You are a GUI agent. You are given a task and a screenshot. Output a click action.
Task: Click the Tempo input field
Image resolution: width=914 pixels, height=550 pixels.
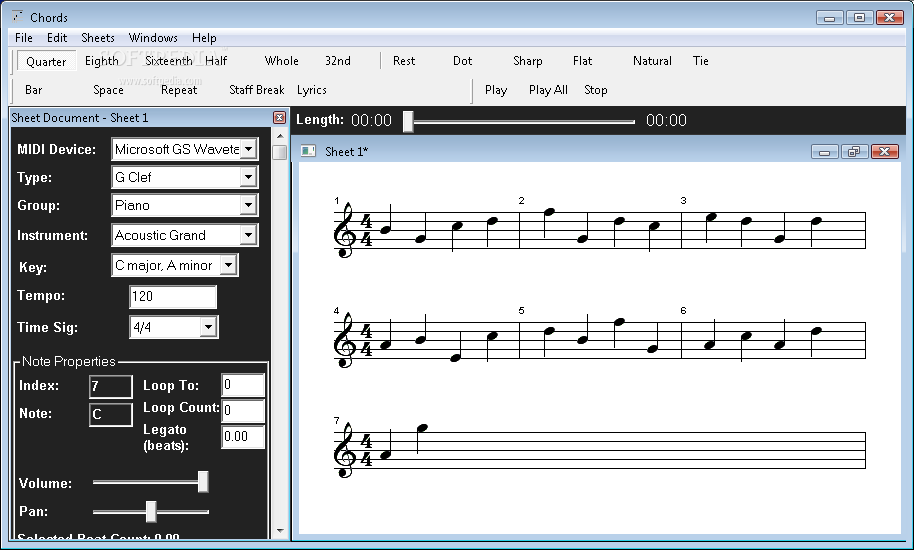point(173,297)
